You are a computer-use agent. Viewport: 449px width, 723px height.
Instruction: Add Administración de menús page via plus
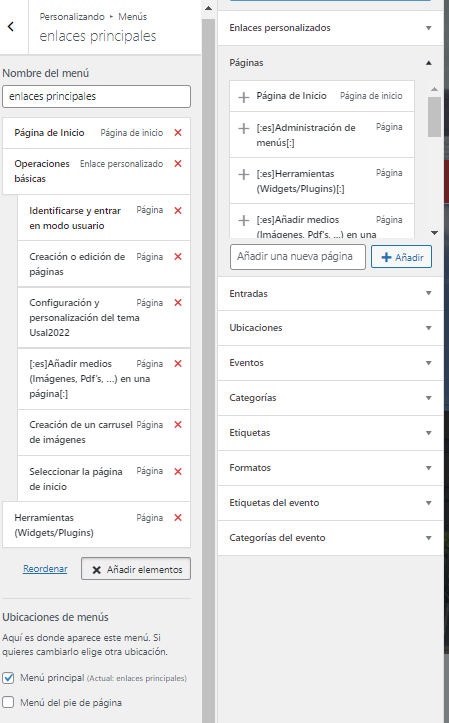(243, 128)
